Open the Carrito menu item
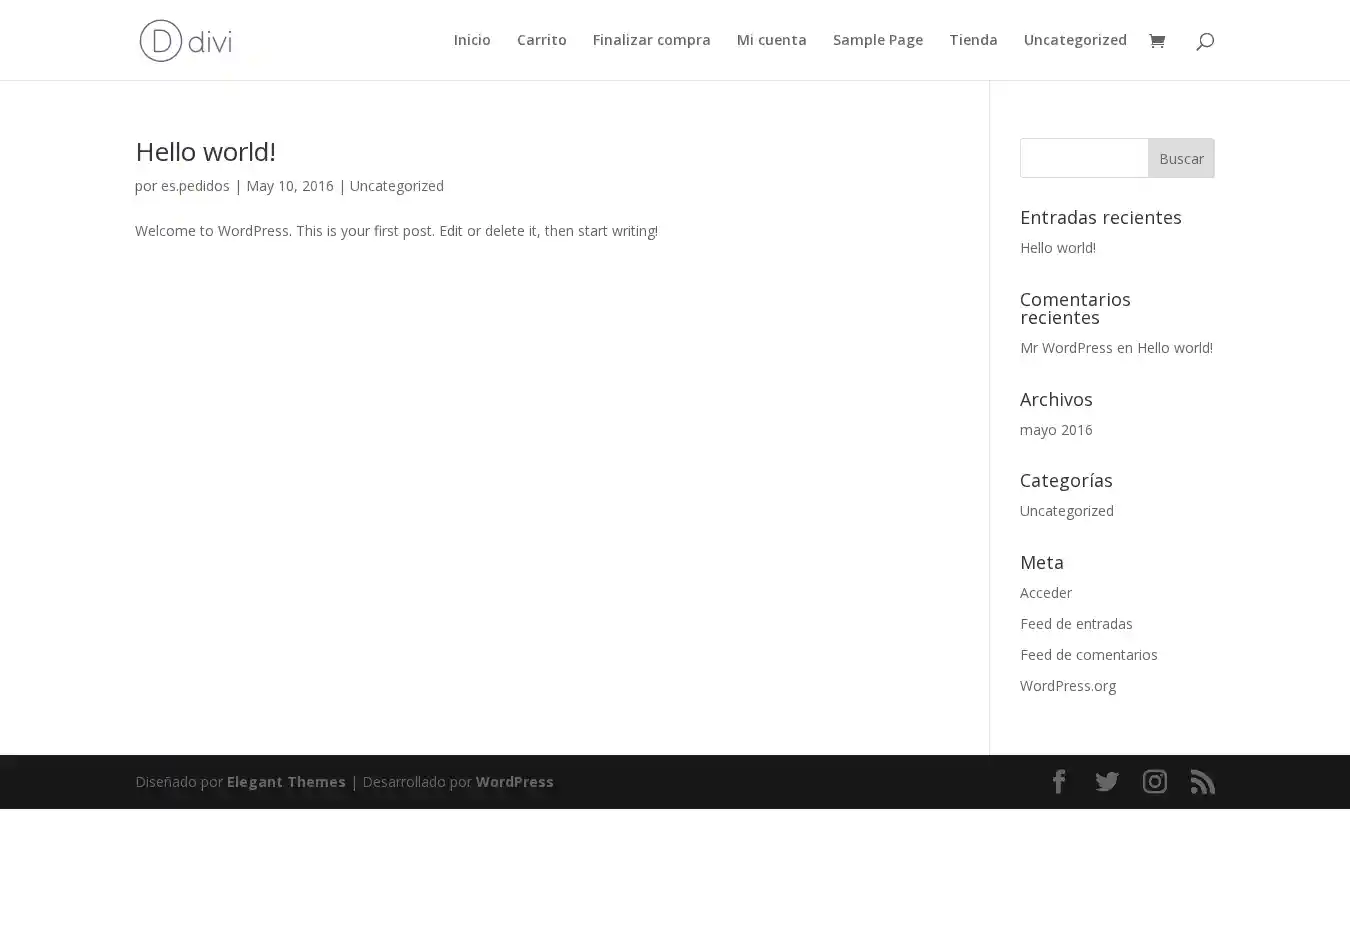The height and width of the screenshot is (940, 1350). coord(541,40)
